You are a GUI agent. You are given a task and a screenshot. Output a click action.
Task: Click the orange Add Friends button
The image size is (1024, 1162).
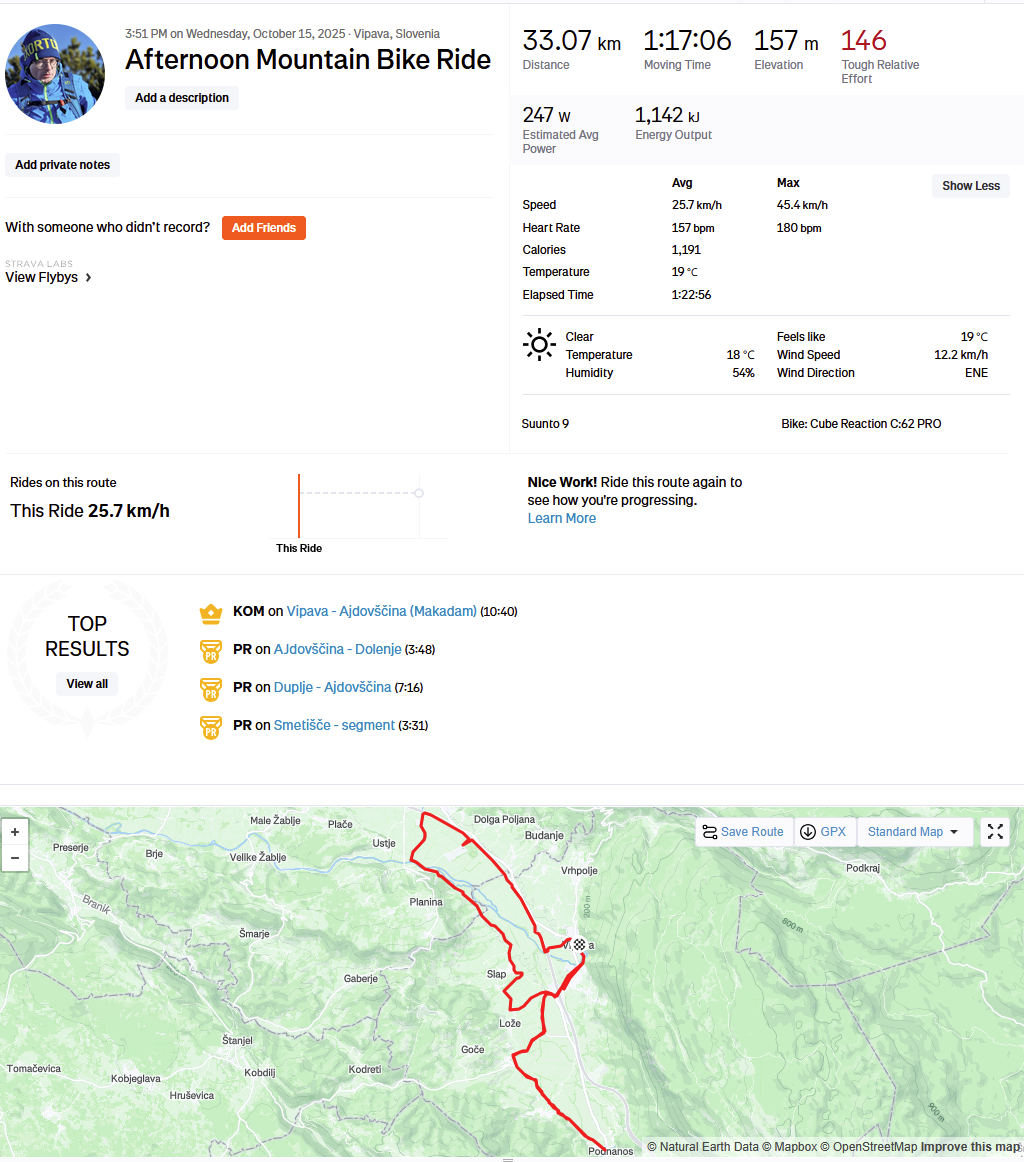pos(264,228)
